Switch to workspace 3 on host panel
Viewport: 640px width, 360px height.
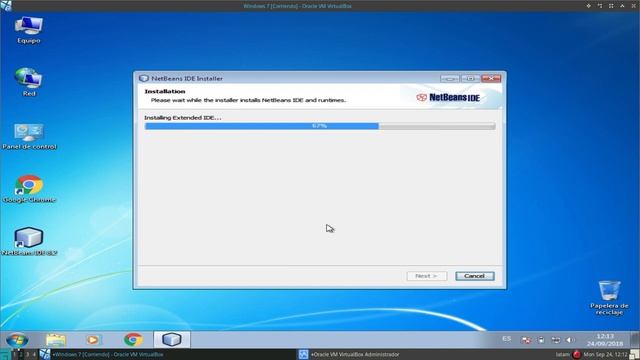point(27,354)
